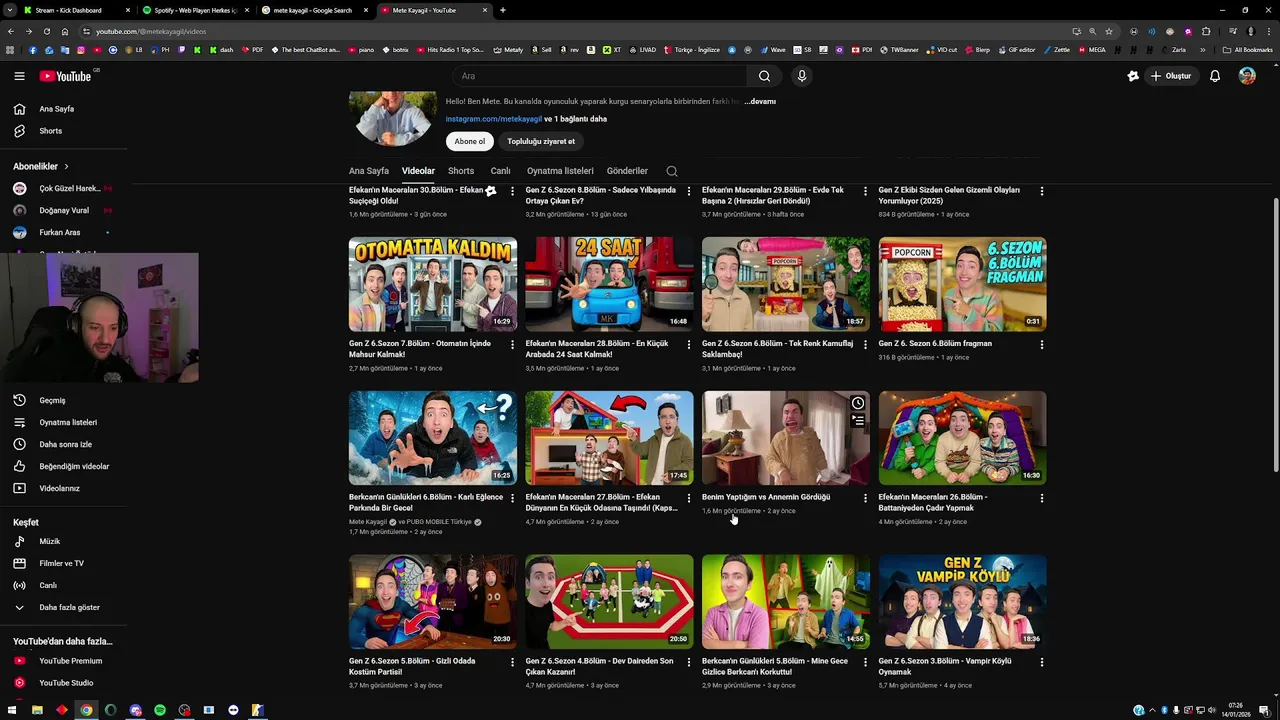Viewport: 1280px width, 720px height.
Task: Click the search magnifier button
Action: [x=764, y=76]
